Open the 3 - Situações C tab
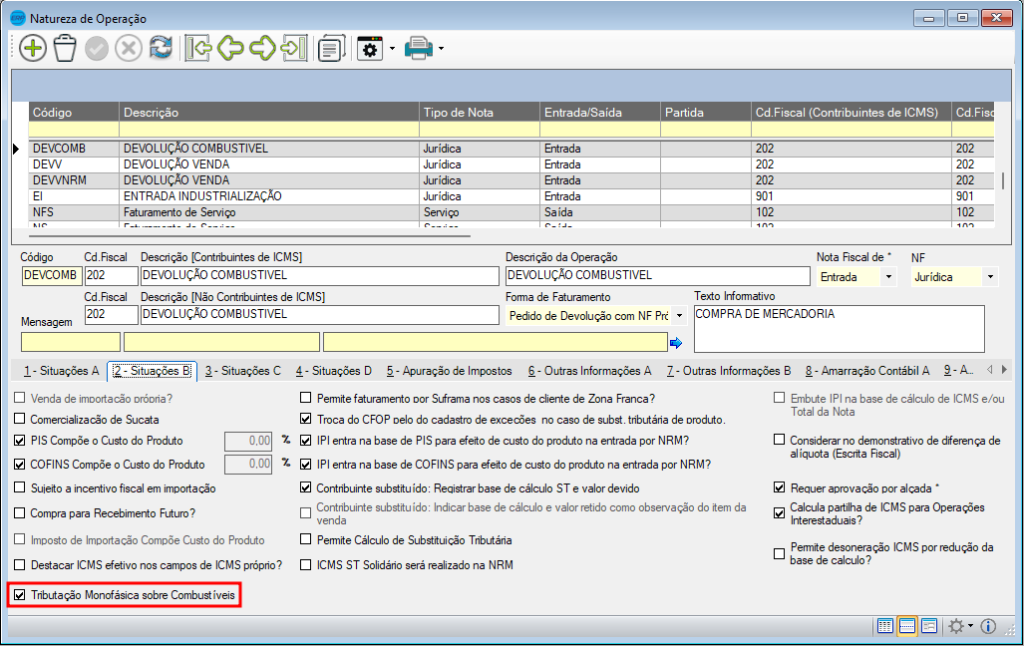This screenshot has width=1024, height=646. (x=243, y=371)
